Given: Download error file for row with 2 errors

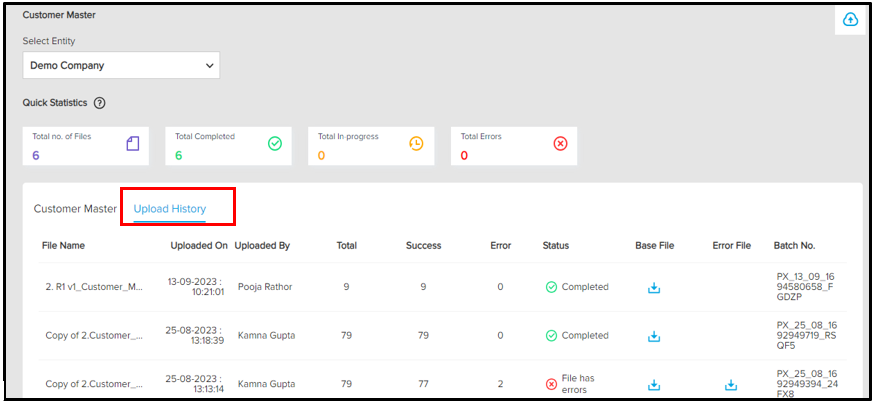Looking at the screenshot, I should (x=730, y=385).
